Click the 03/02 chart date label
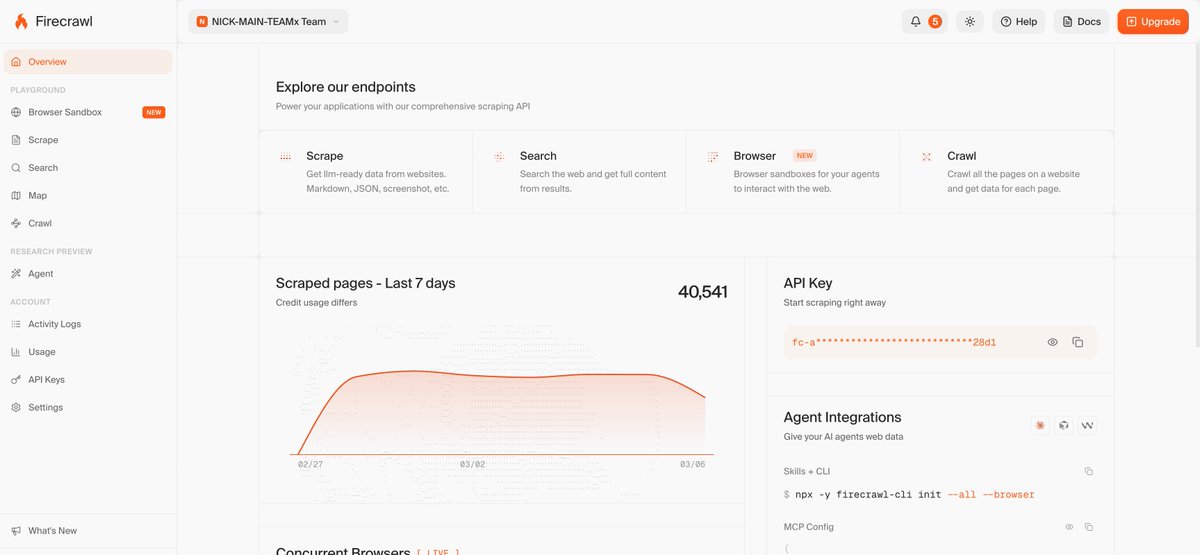1200x555 pixels. point(473,465)
